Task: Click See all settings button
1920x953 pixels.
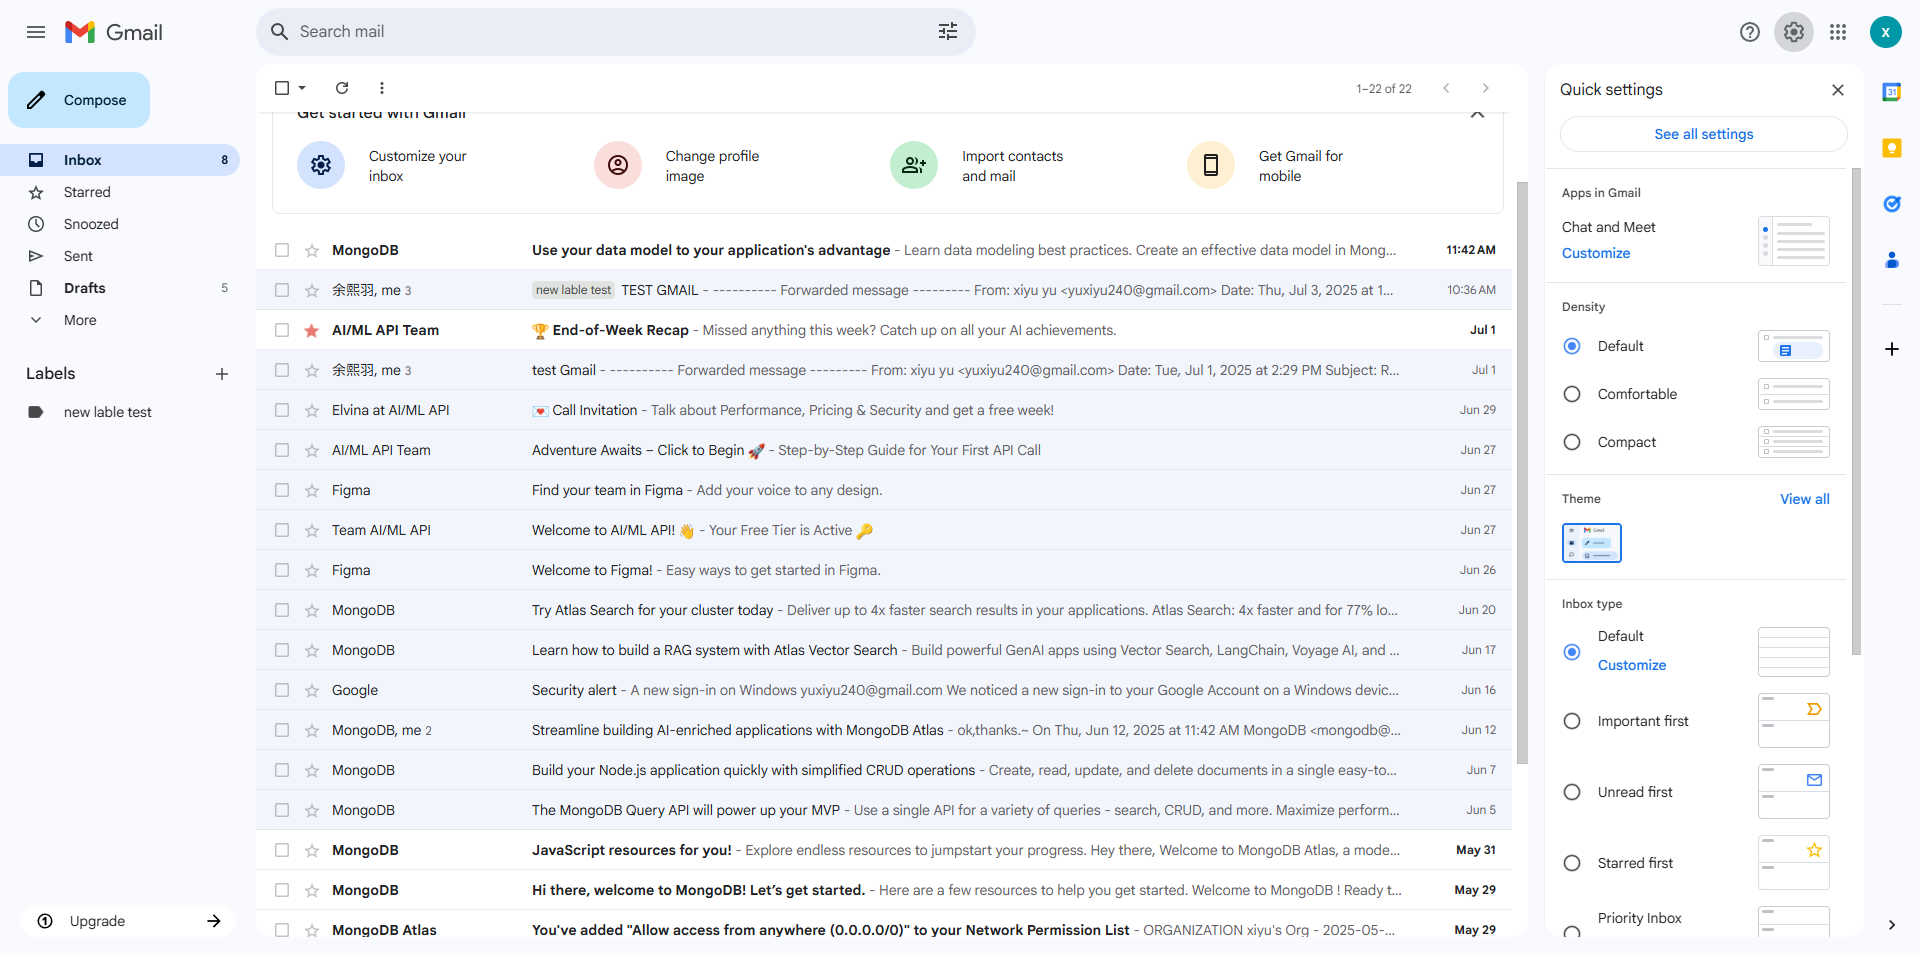Action: click(1703, 134)
